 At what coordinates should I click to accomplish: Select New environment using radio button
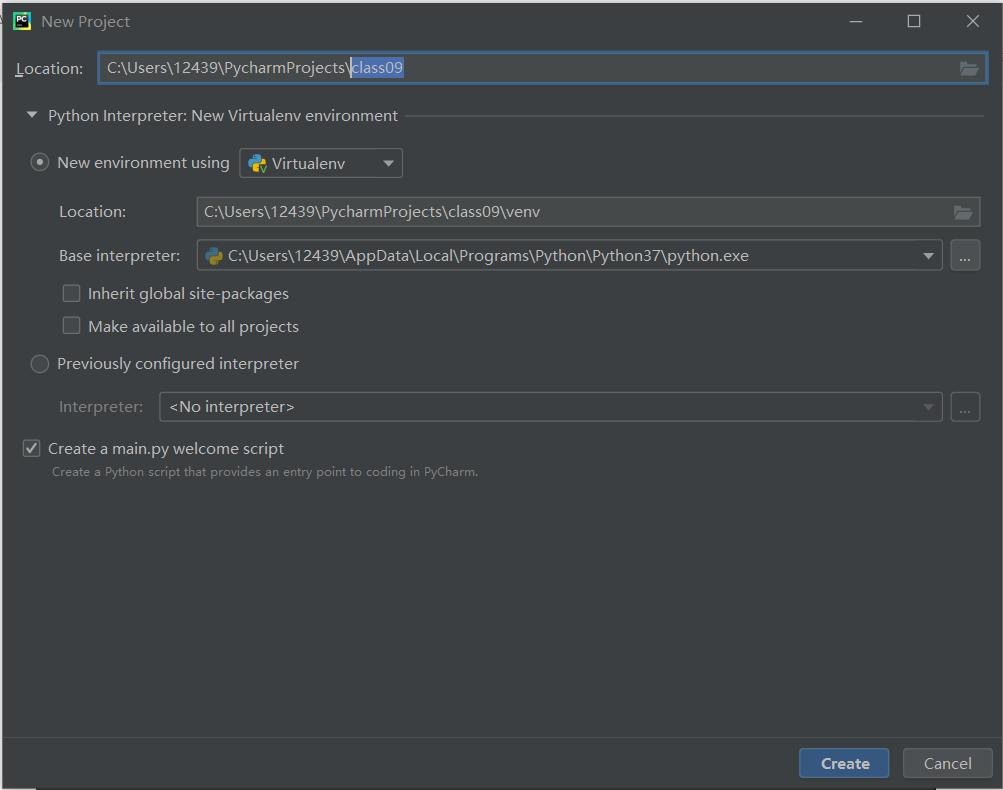(40, 163)
